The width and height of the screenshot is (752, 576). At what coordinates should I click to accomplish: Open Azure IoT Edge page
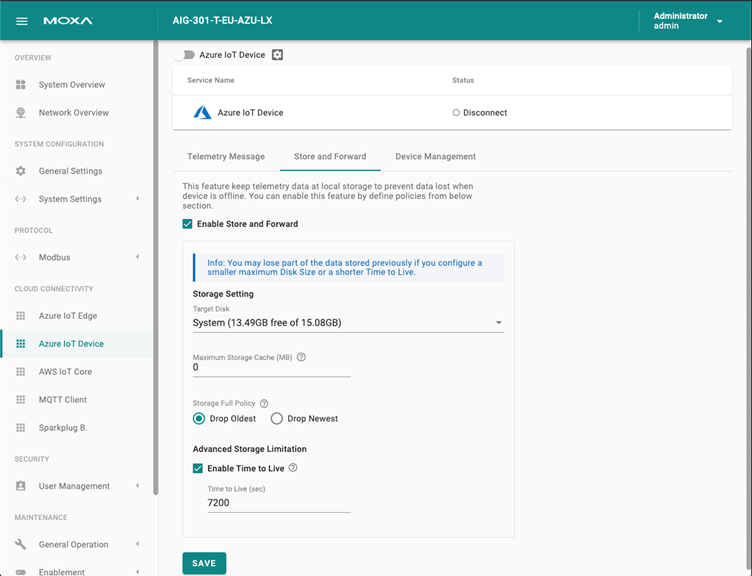(68, 316)
